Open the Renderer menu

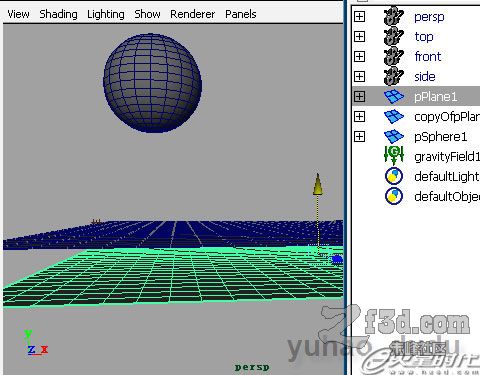tap(193, 14)
